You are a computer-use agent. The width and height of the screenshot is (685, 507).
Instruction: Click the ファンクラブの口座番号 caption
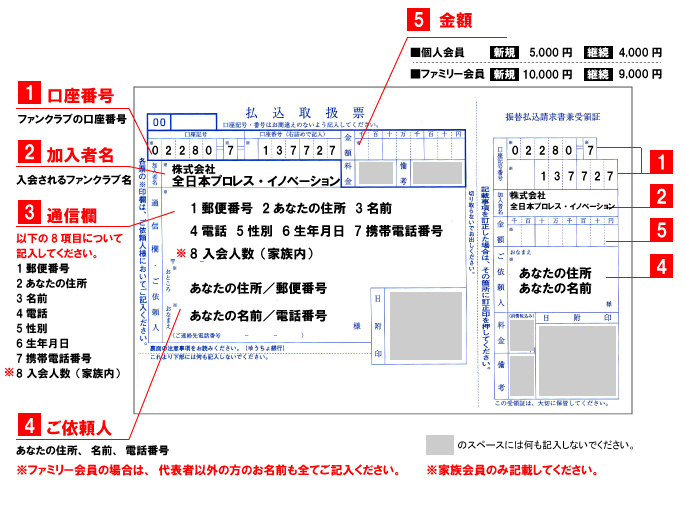pyautogui.click(x=72, y=119)
